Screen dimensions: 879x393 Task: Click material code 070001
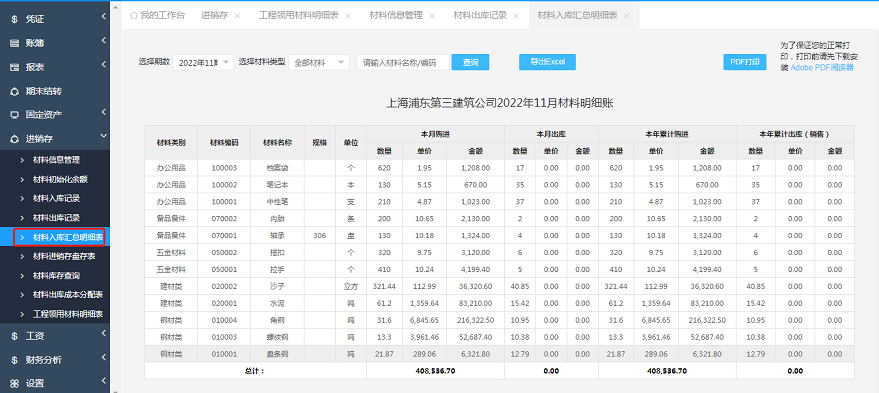click(x=224, y=235)
